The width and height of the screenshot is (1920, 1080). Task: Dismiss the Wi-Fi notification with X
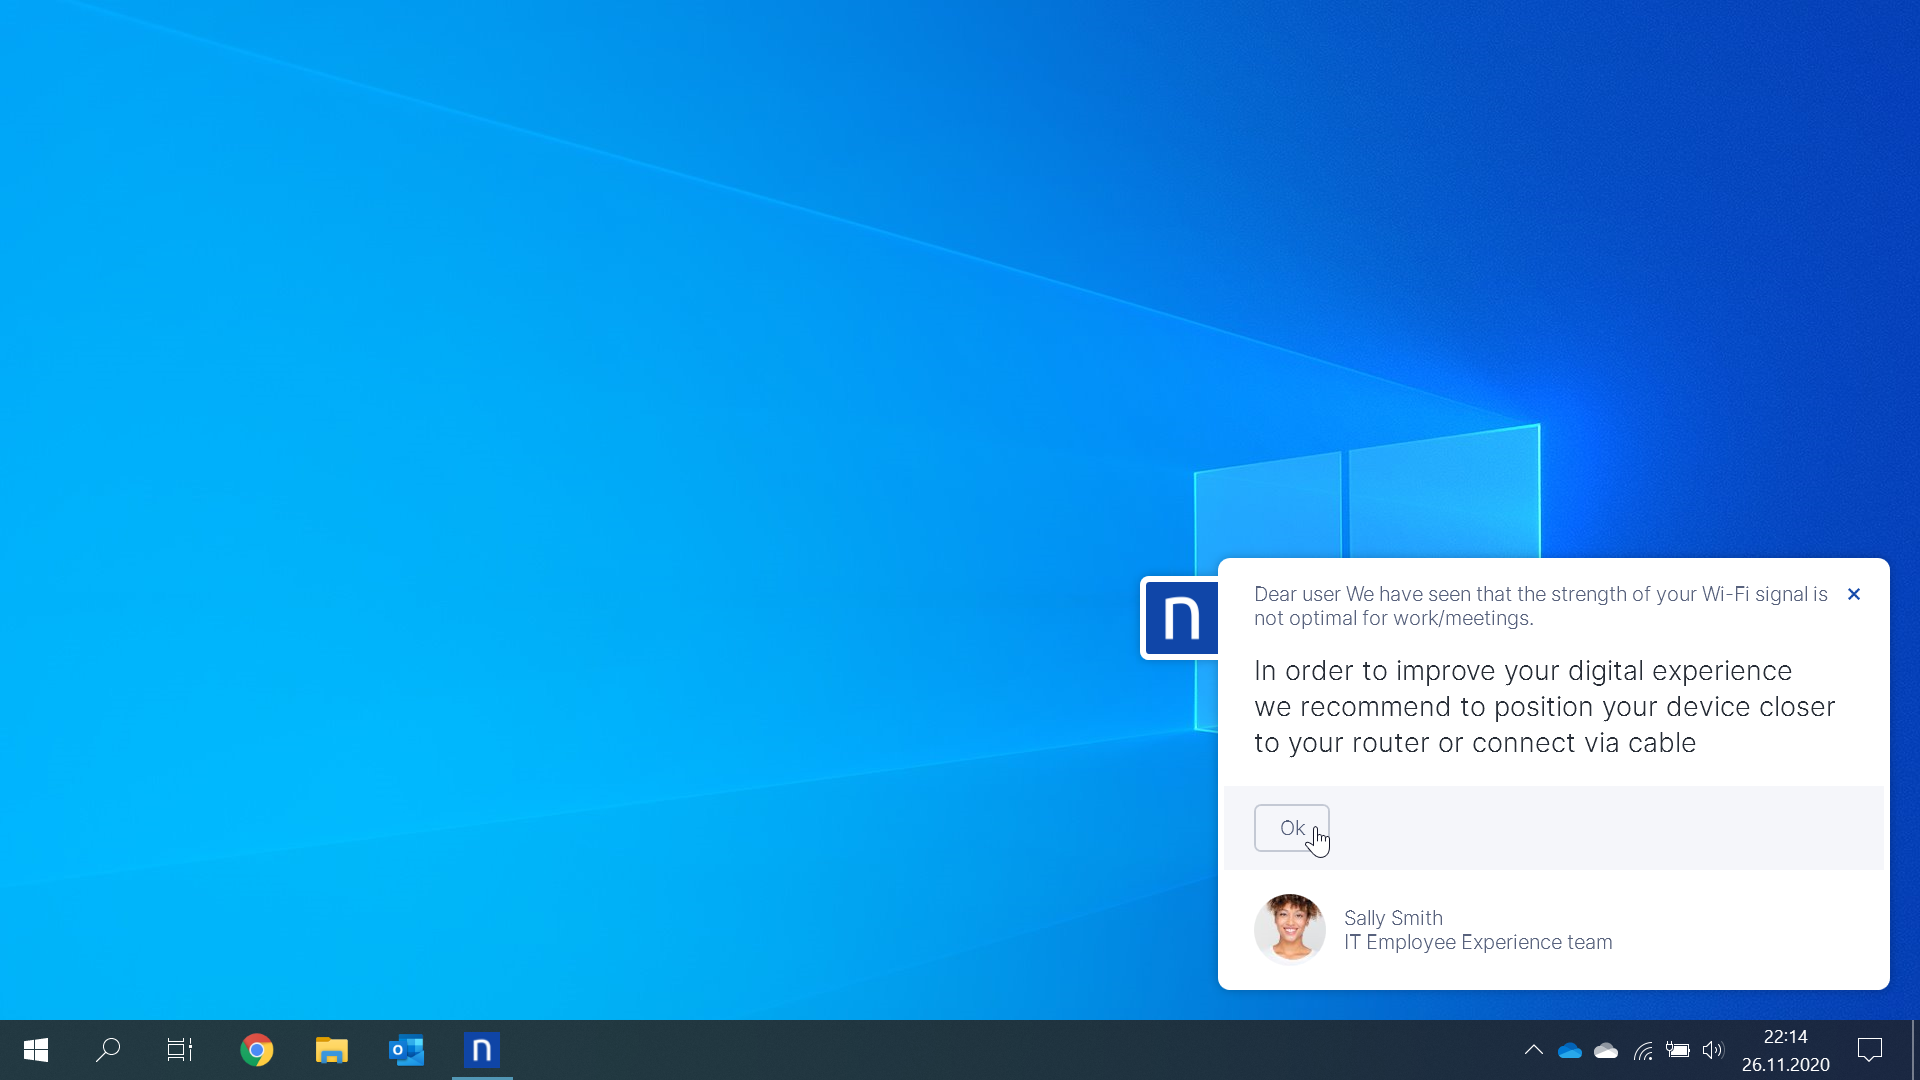[1854, 594]
